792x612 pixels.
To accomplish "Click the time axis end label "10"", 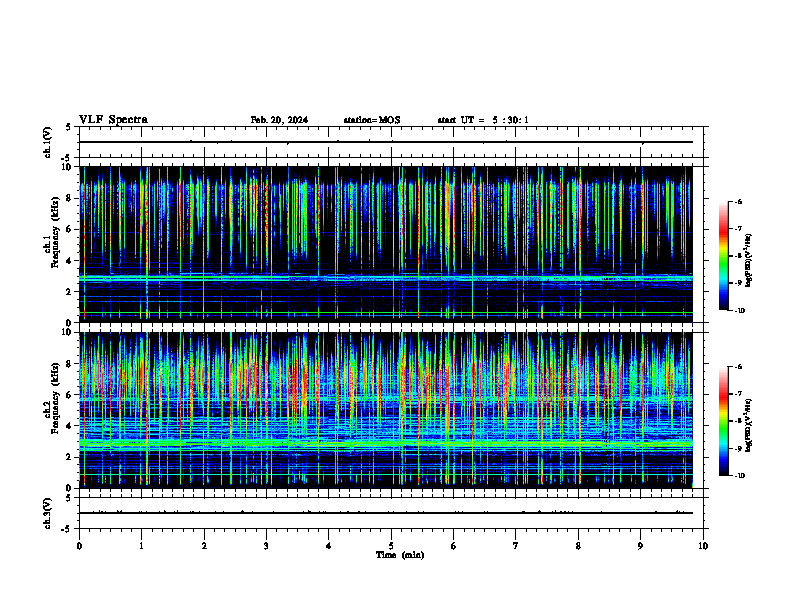I will click(x=703, y=546).
